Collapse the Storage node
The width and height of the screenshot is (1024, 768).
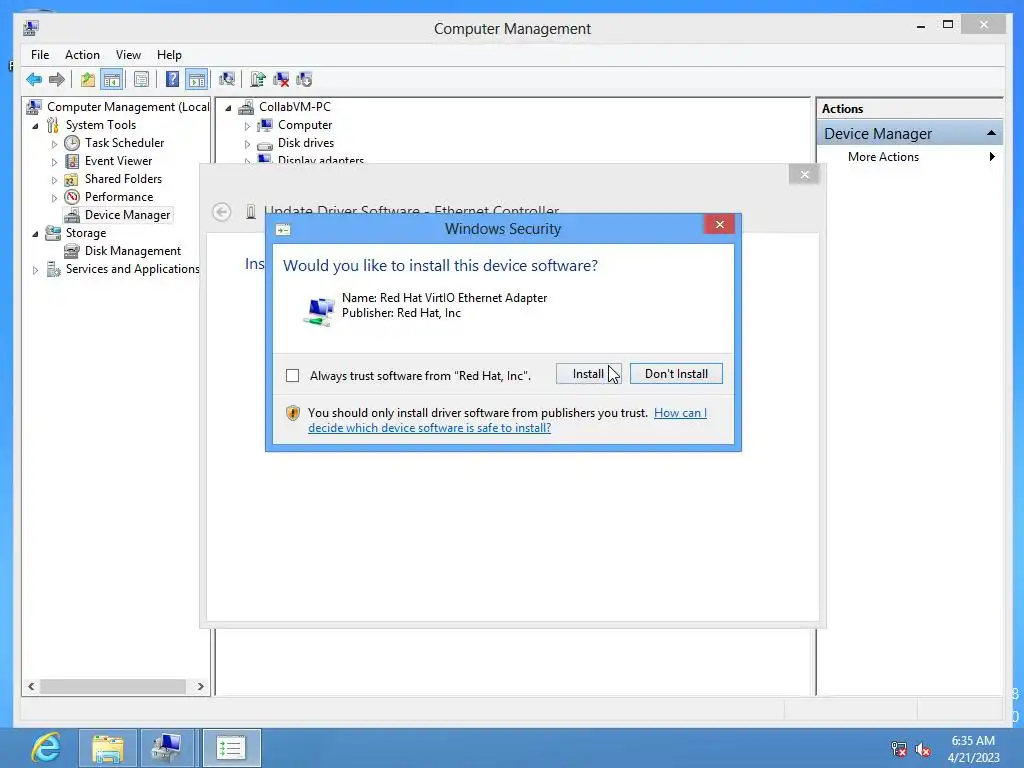35,234
